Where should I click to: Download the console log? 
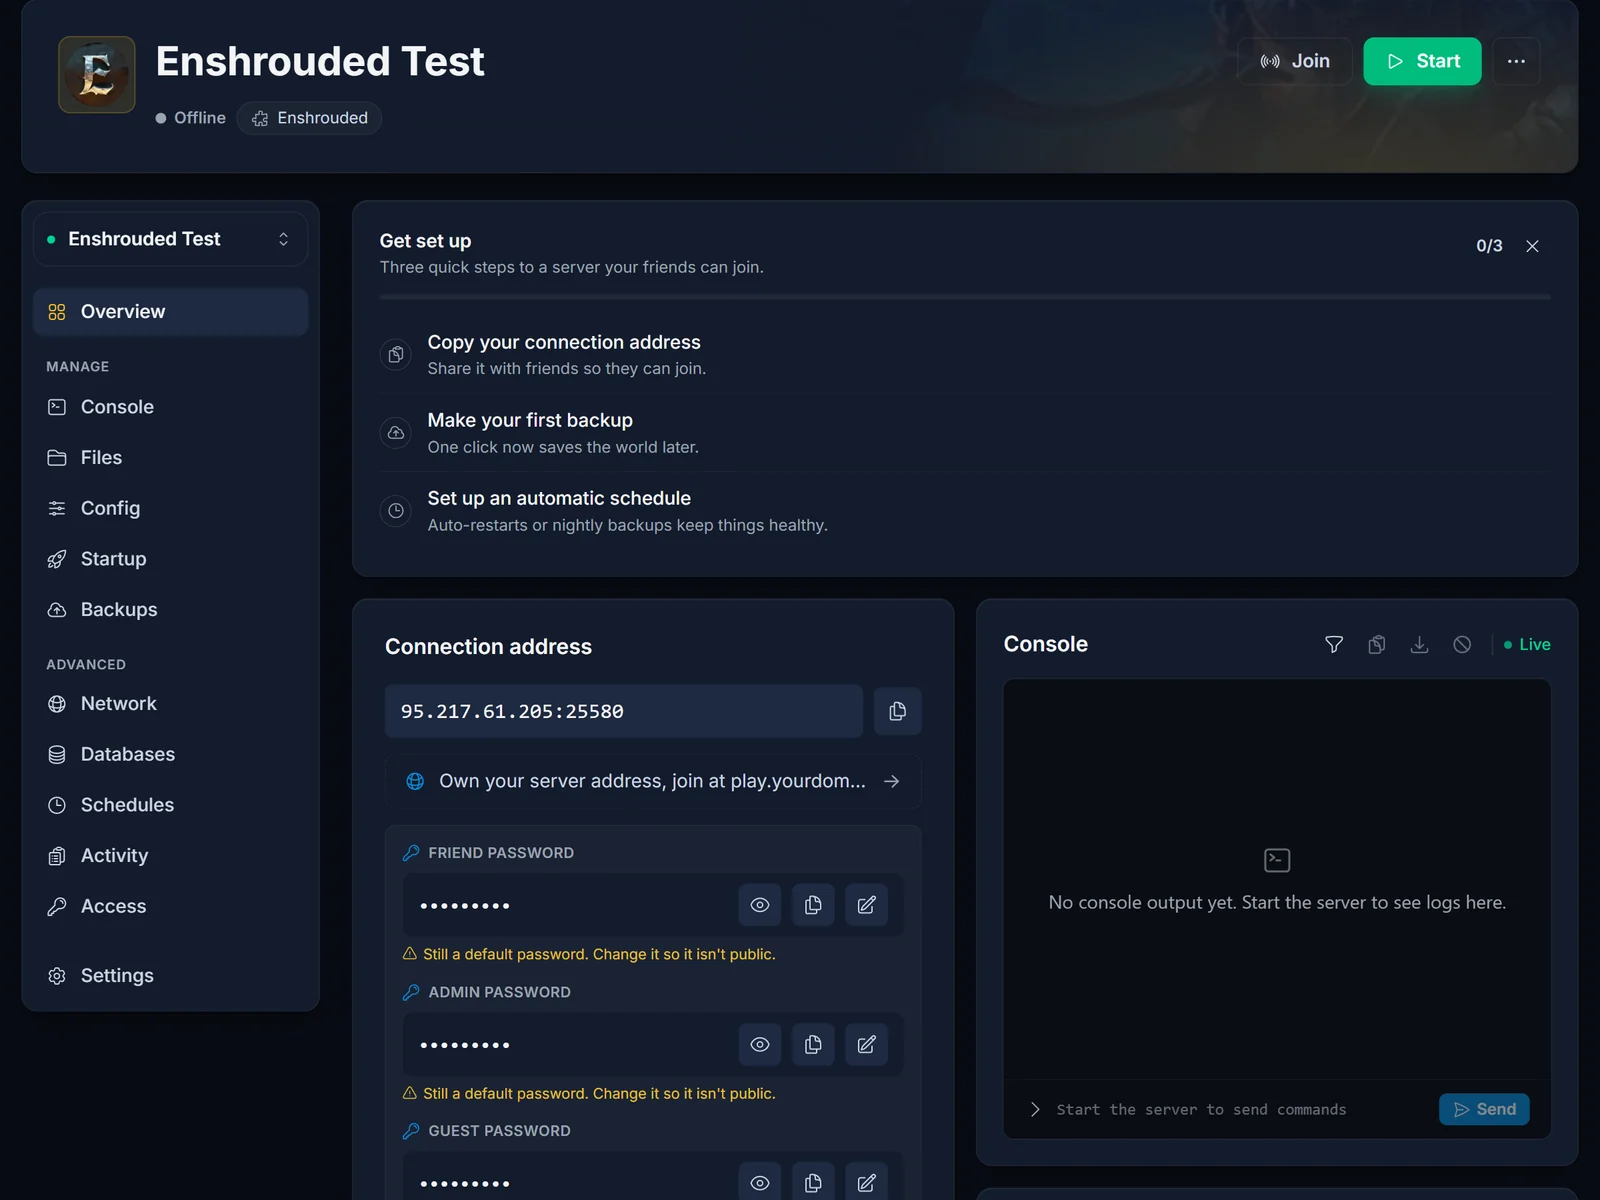(x=1419, y=645)
